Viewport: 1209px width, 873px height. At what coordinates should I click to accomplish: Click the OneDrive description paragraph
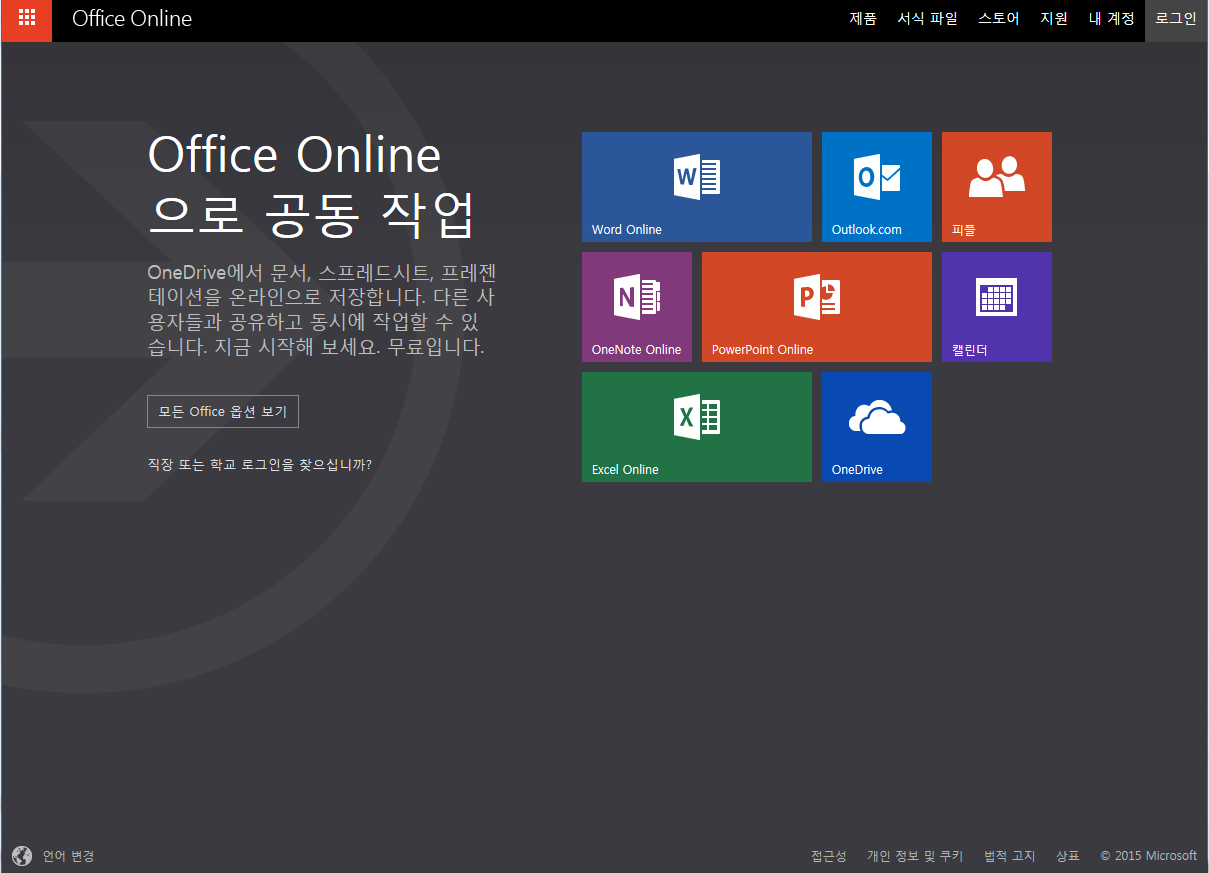point(322,310)
